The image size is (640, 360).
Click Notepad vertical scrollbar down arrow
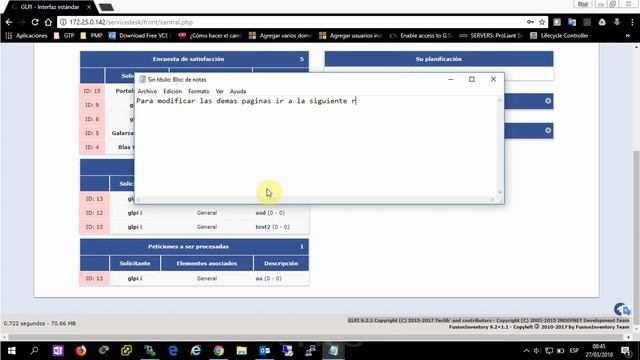[500, 192]
